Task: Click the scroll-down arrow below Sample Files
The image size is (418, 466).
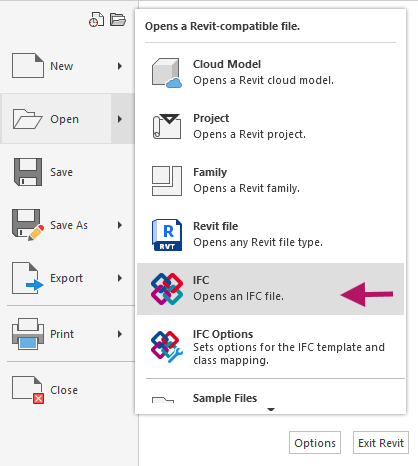Action: click(x=271, y=409)
